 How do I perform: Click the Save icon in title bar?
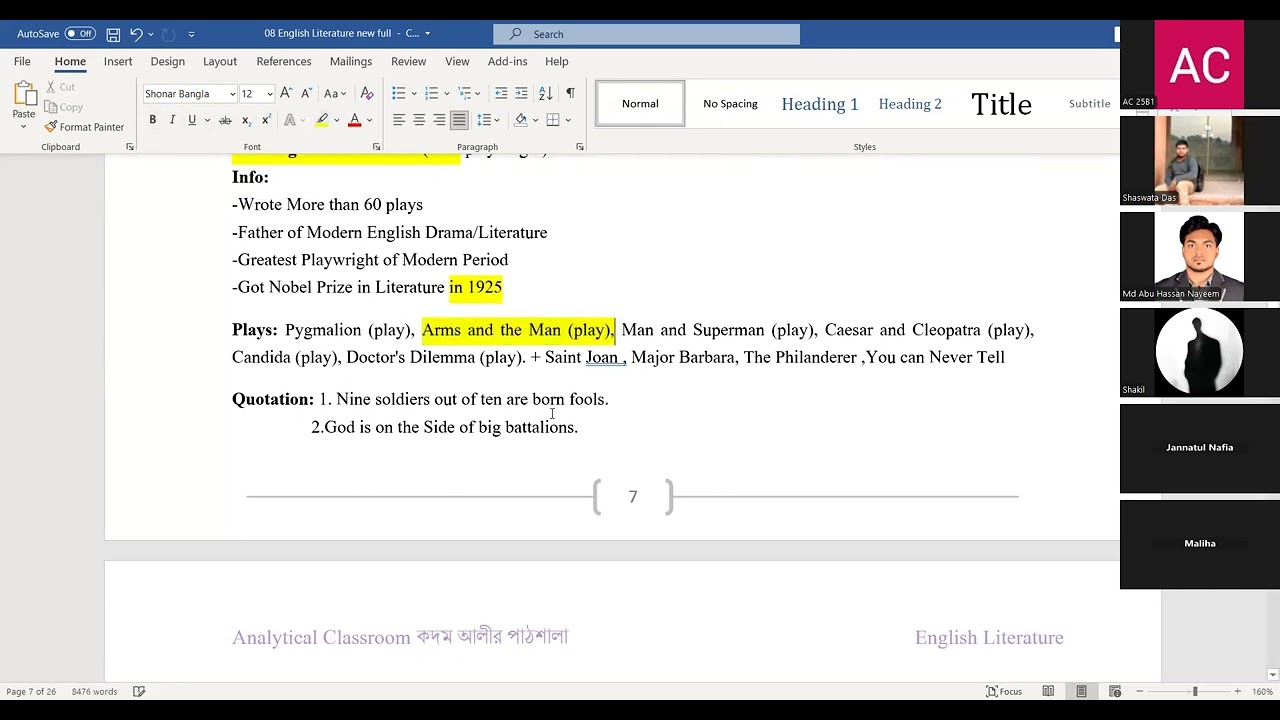click(x=113, y=34)
